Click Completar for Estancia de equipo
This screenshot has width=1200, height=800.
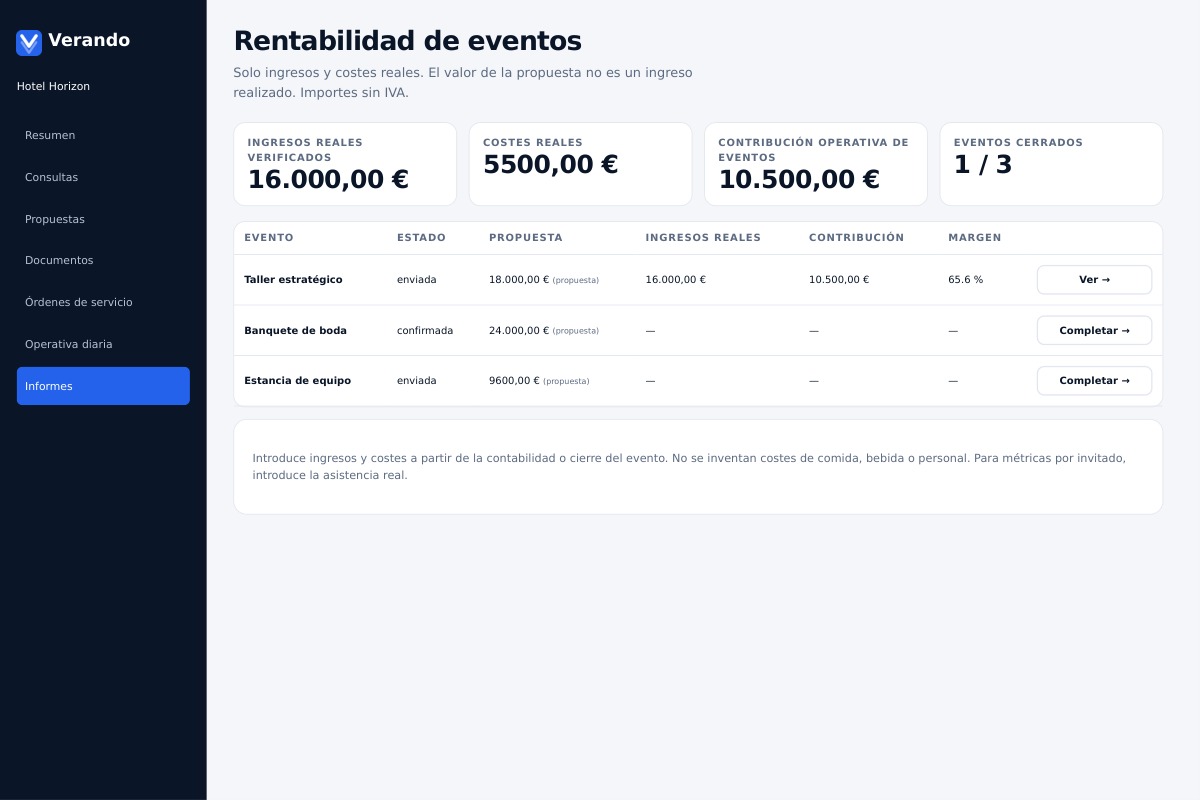pos(1094,381)
